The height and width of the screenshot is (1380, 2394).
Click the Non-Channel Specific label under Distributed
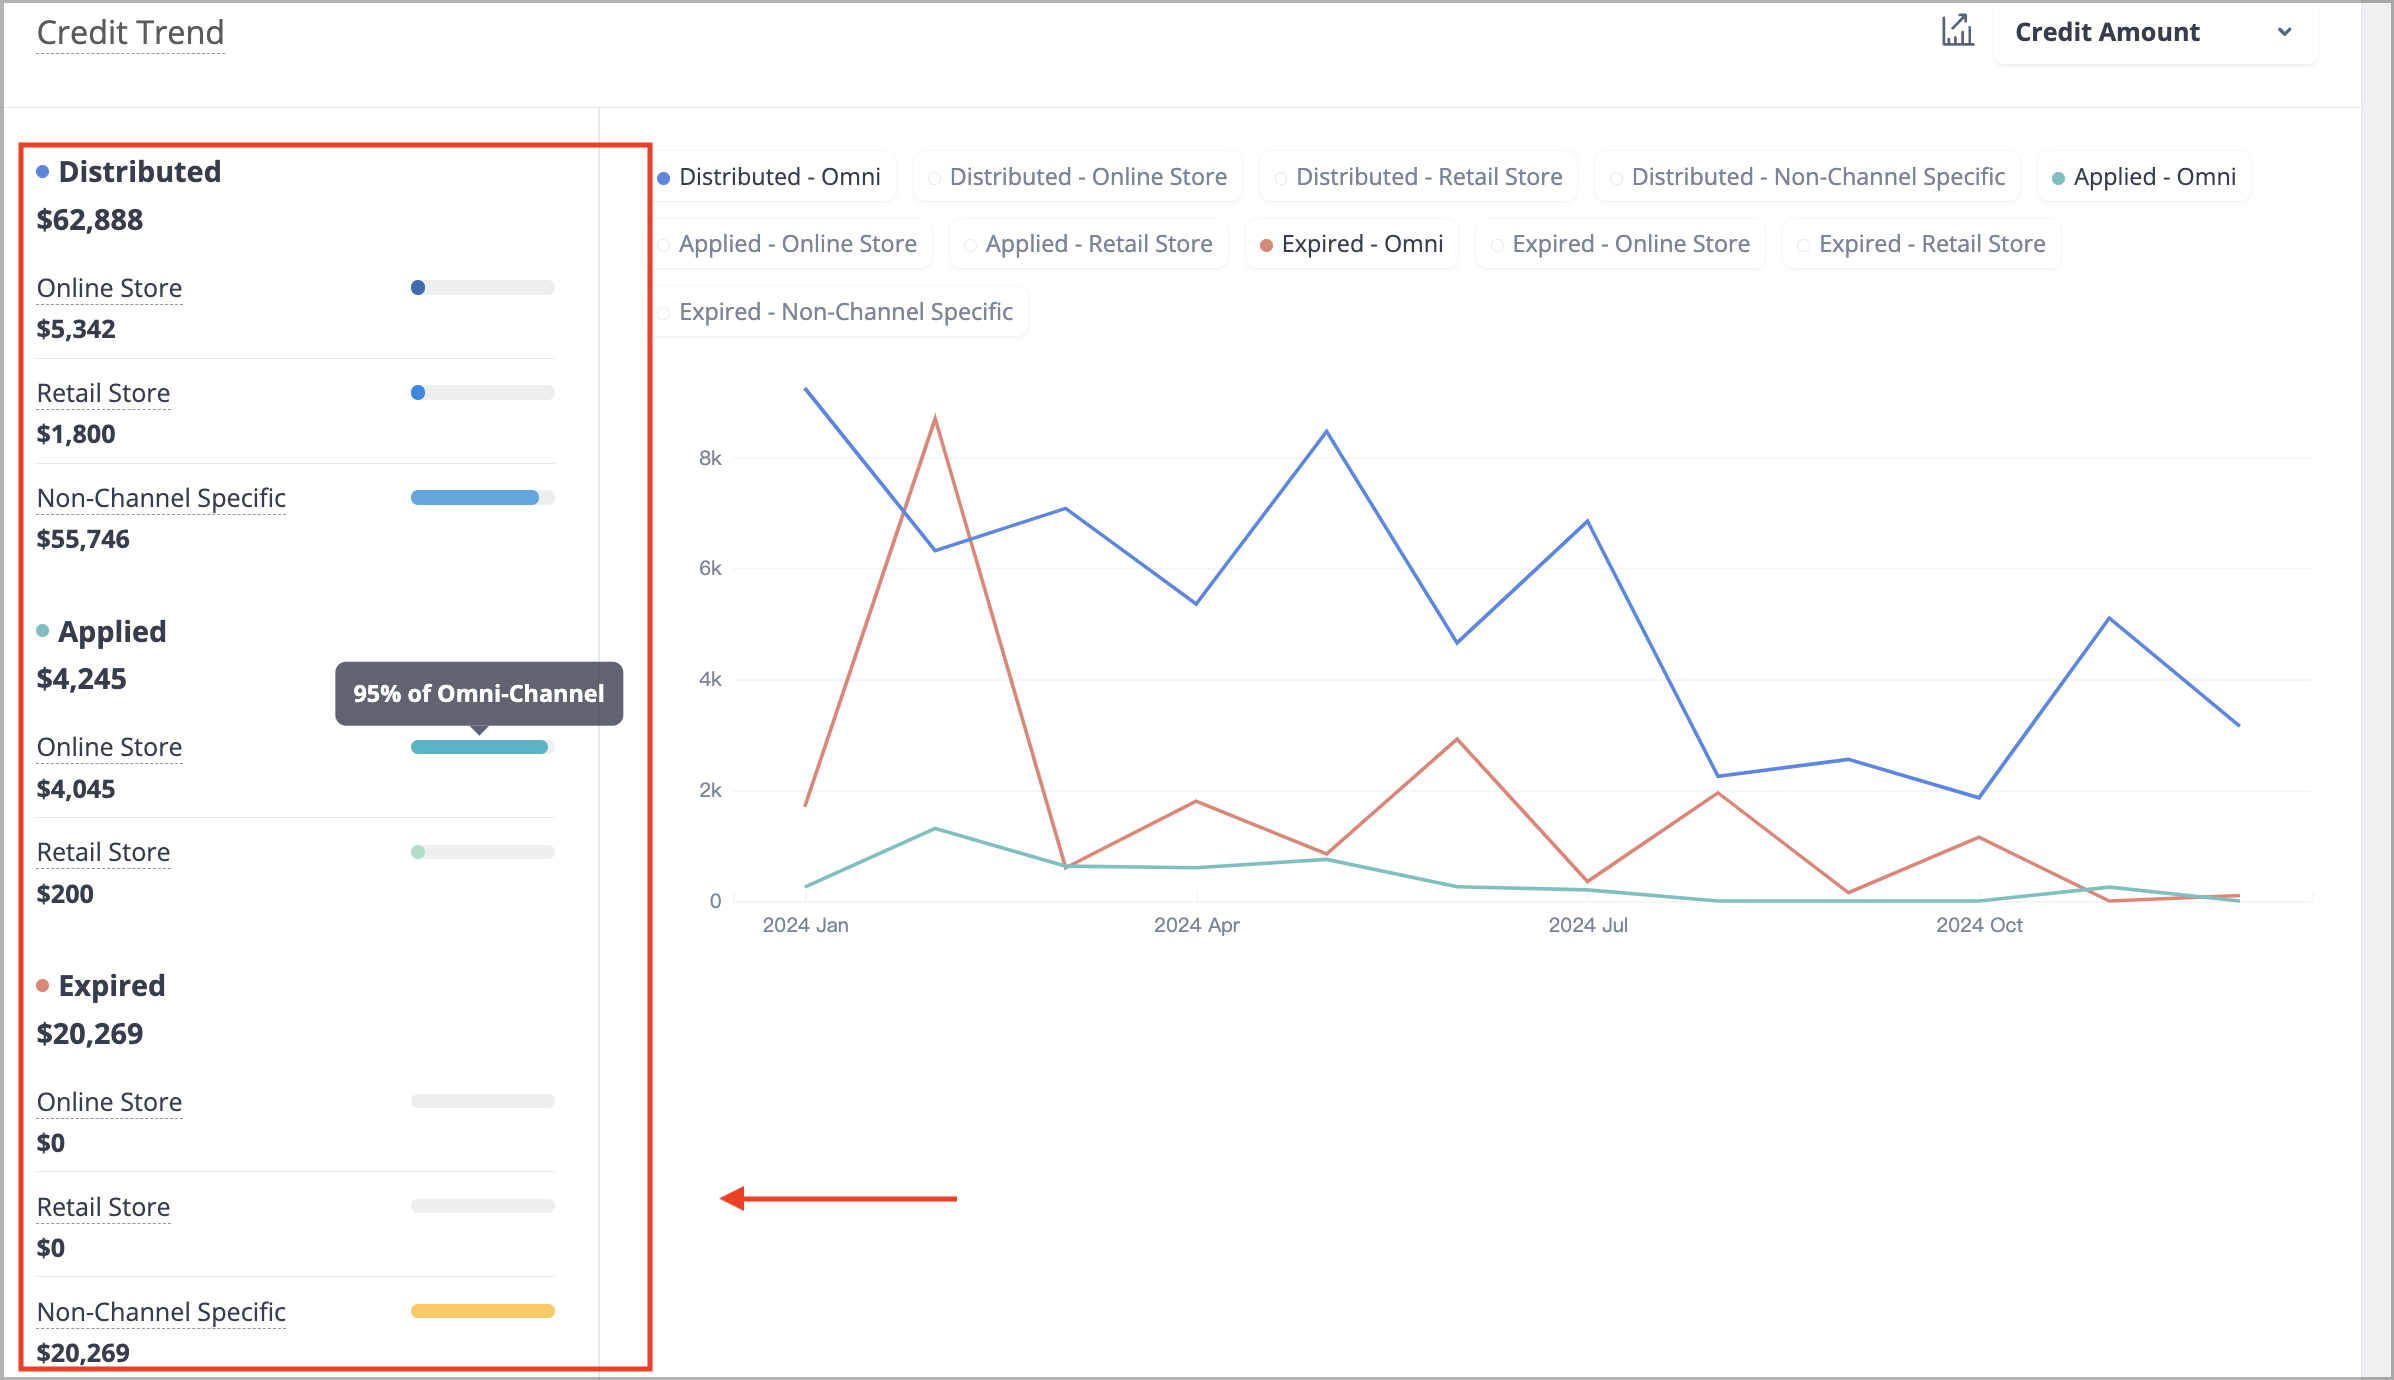pos(161,498)
